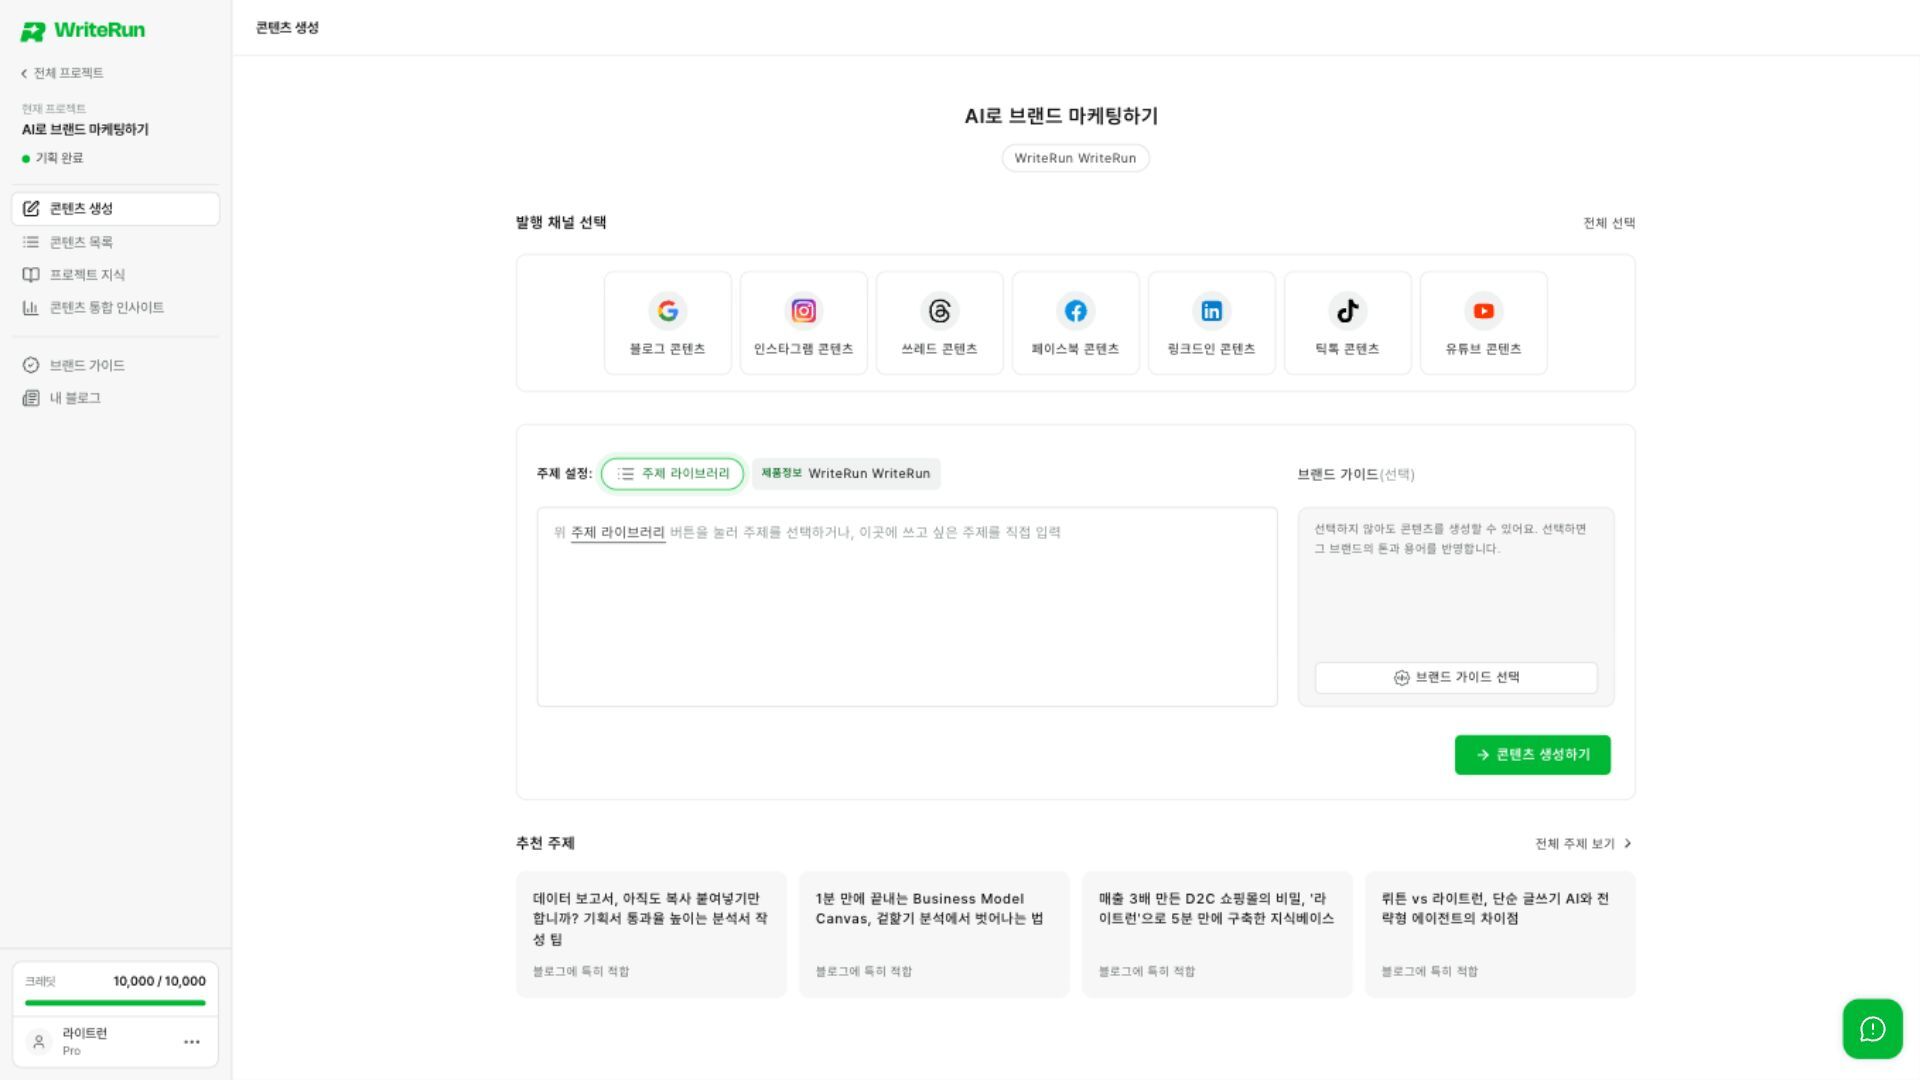Open the user menu three dots
Screen dimensions: 1920x1080
[x=192, y=1042]
